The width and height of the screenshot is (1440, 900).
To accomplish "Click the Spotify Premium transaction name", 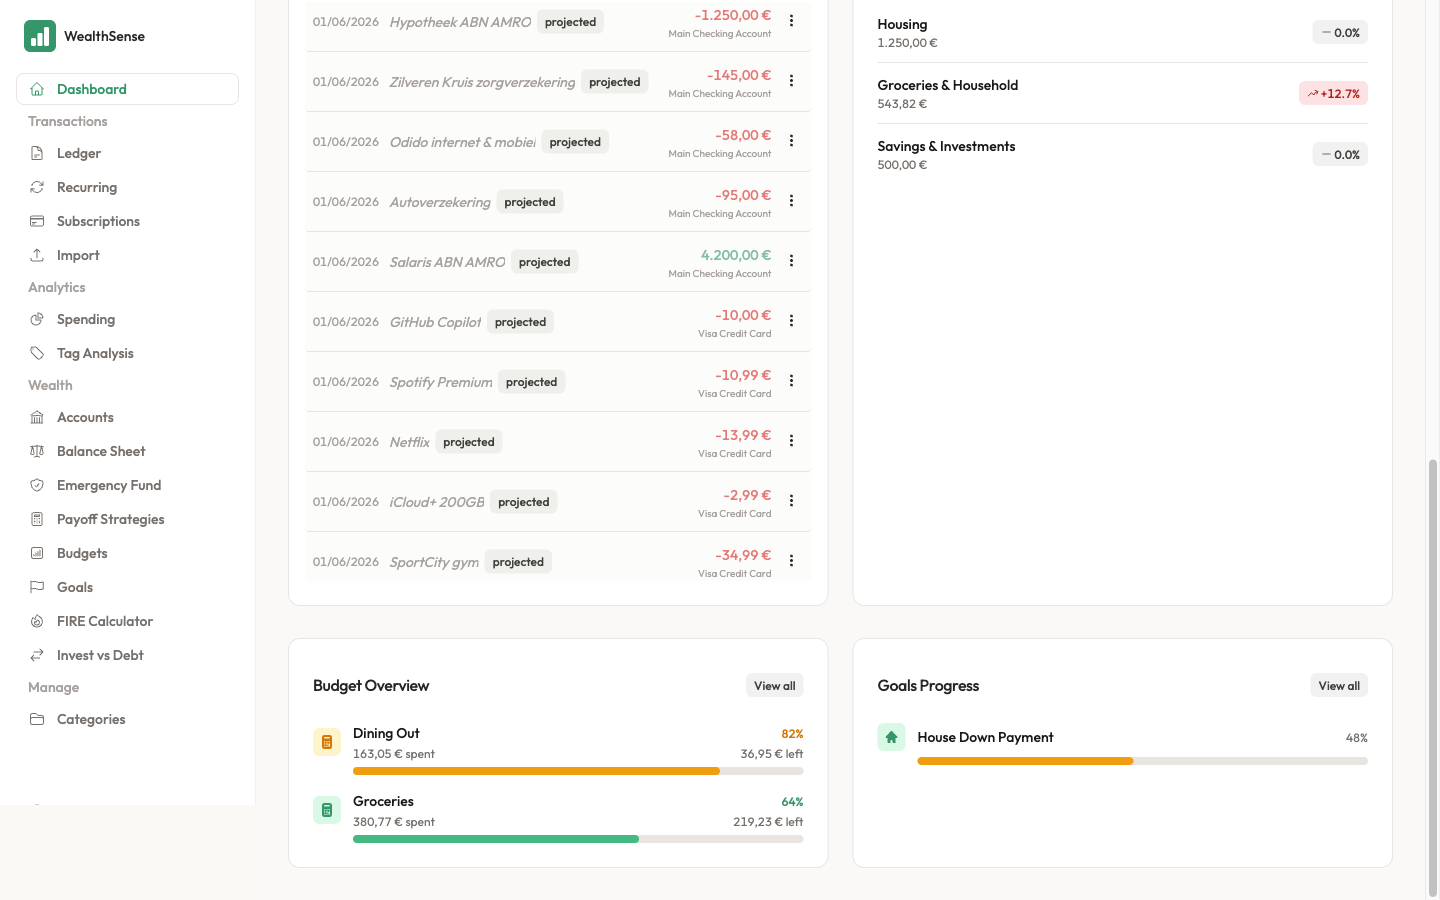I will (x=441, y=382).
